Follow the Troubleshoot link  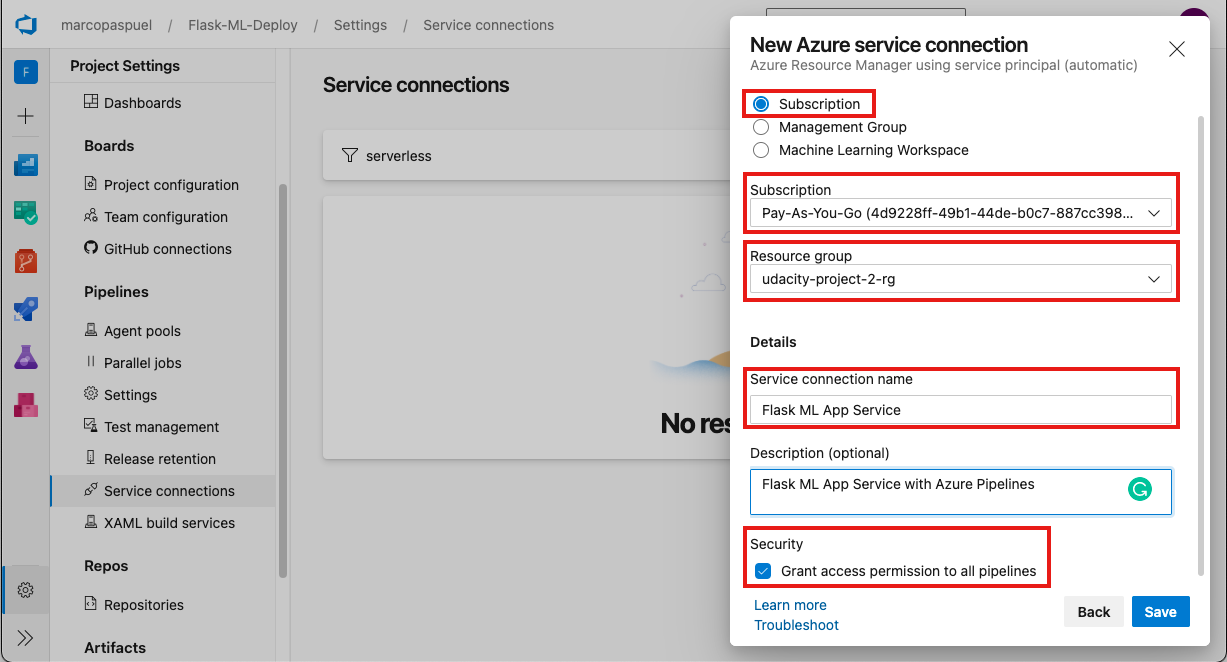796,625
